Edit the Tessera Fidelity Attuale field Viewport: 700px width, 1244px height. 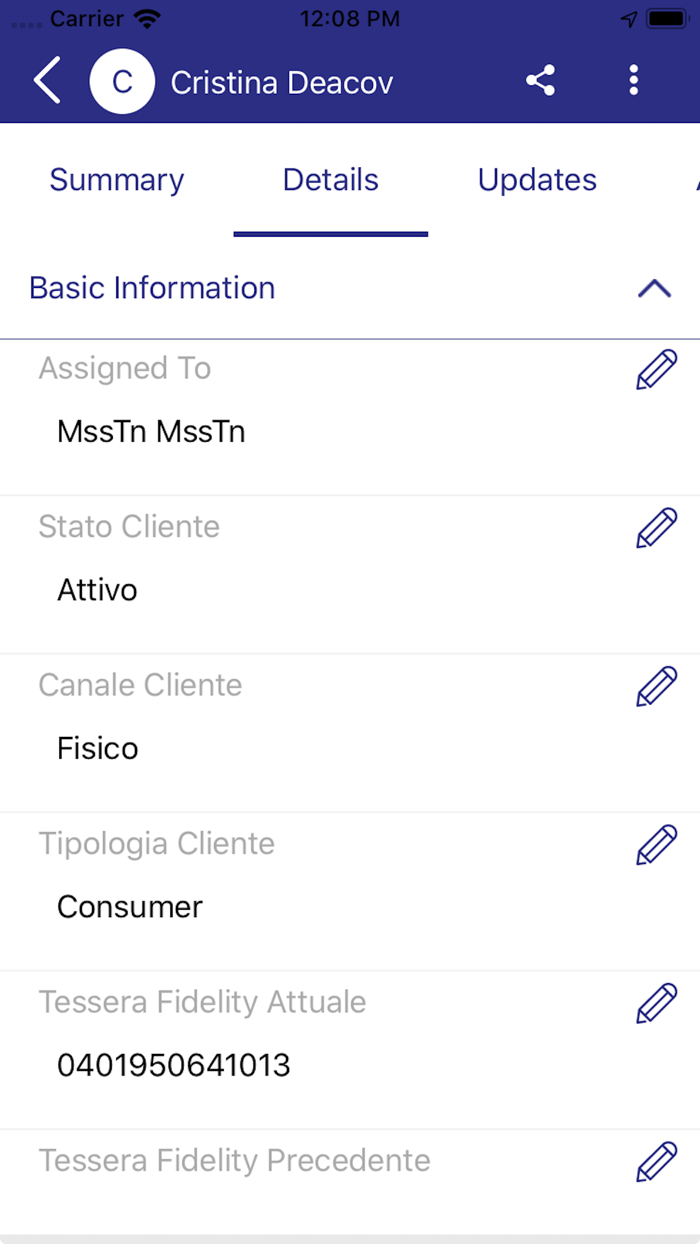pos(656,1003)
